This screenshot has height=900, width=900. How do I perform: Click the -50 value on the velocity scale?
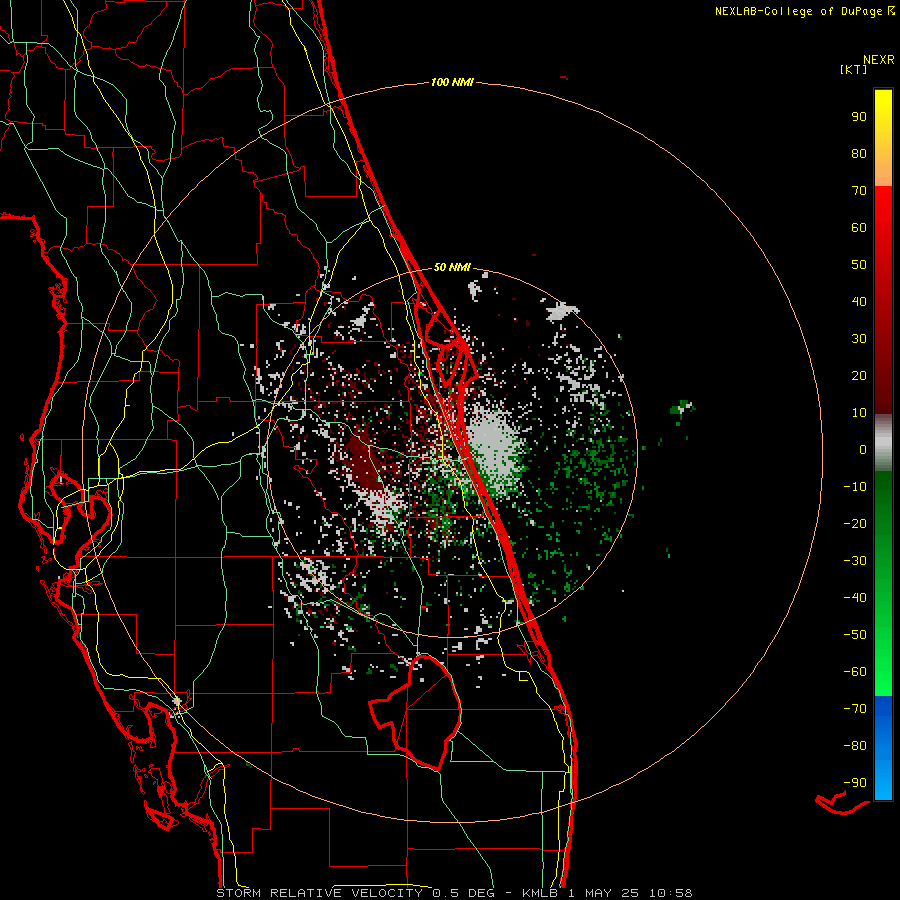(855, 635)
